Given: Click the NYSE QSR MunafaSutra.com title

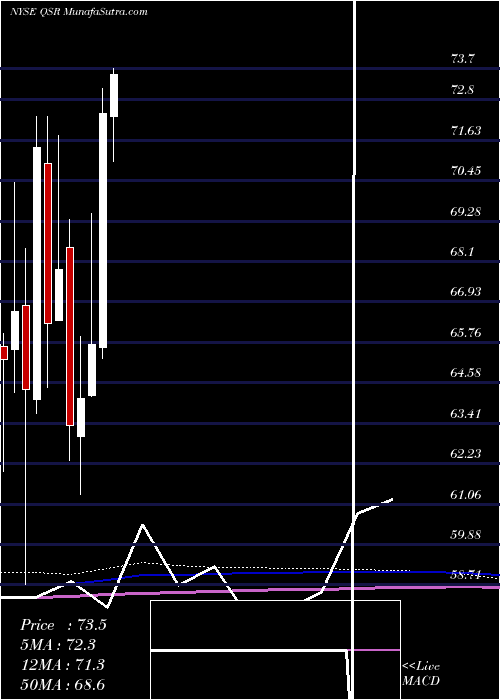Looking at the screenshot, I should coord(79,12).
